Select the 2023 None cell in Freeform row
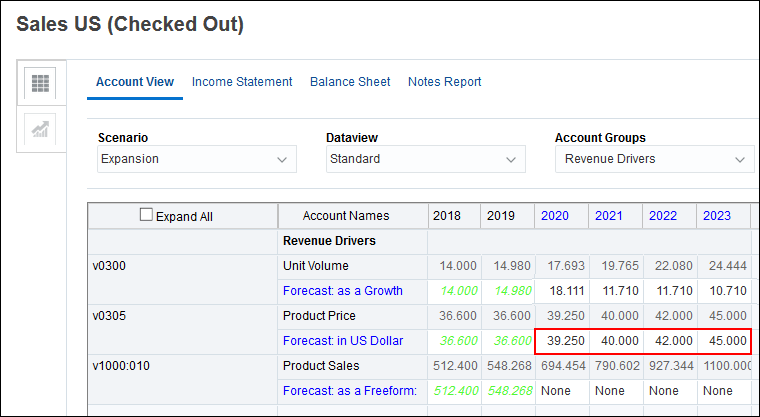 [724, 391]
